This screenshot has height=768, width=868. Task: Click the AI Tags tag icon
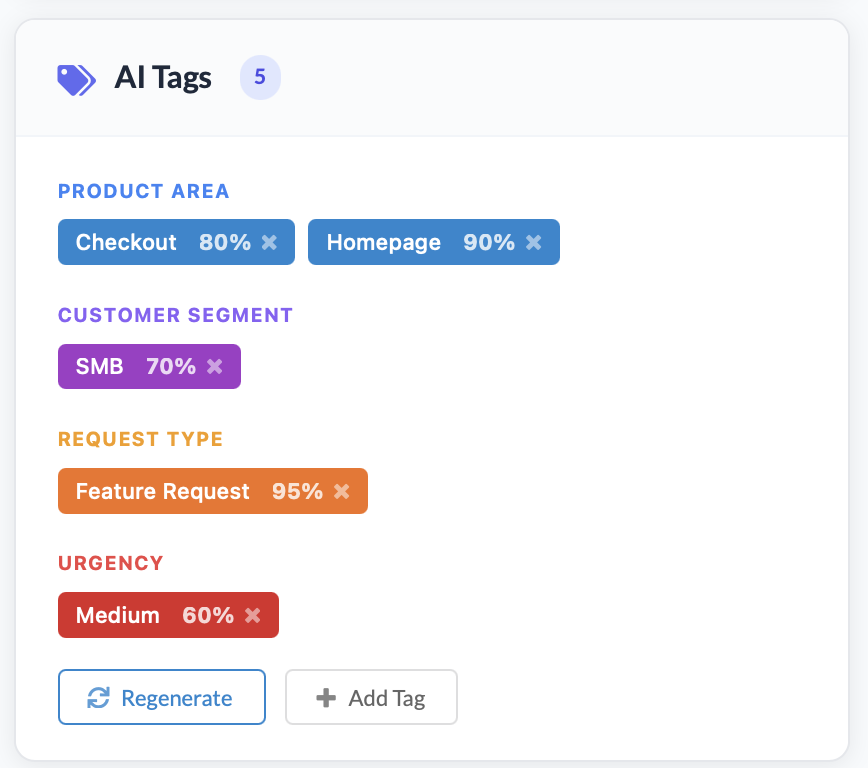click(x=76, y=80)
